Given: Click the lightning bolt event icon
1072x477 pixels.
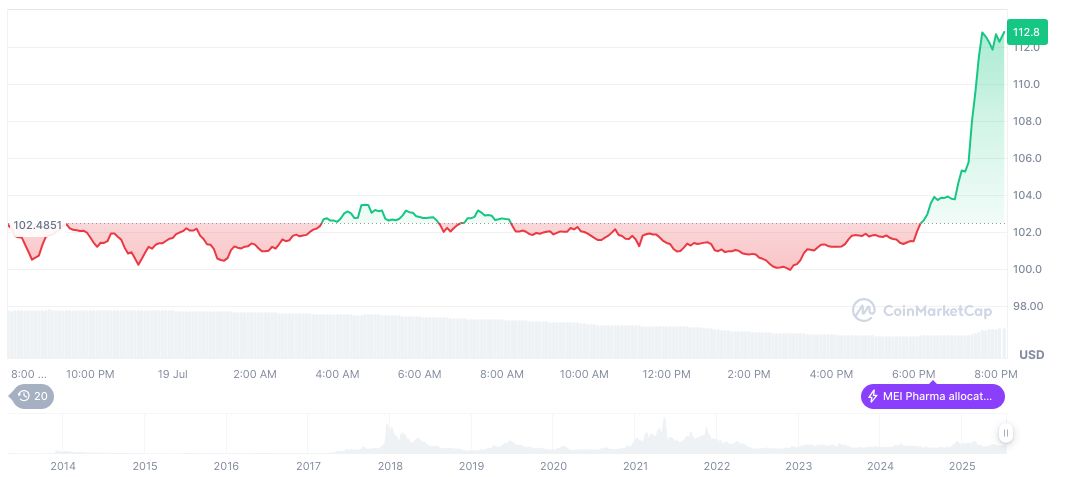Looking at the screenshot, I should (873, 396).
